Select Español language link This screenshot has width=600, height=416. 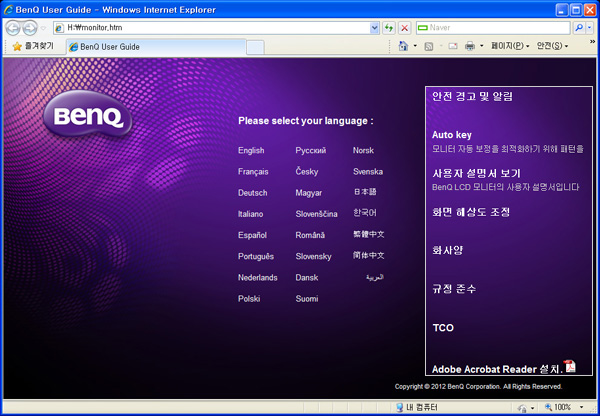pyautogui.click(x=252, y=235)
